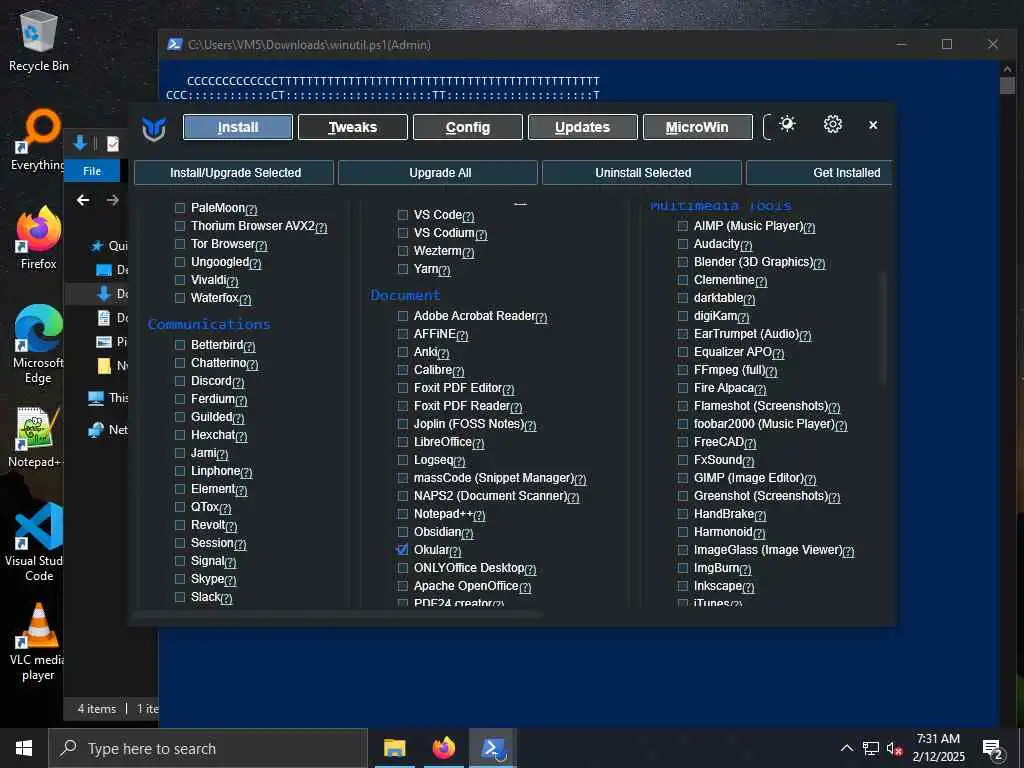Tick the Inkscape checkbox
The image size is (1024, 768).
pos(682,586)
